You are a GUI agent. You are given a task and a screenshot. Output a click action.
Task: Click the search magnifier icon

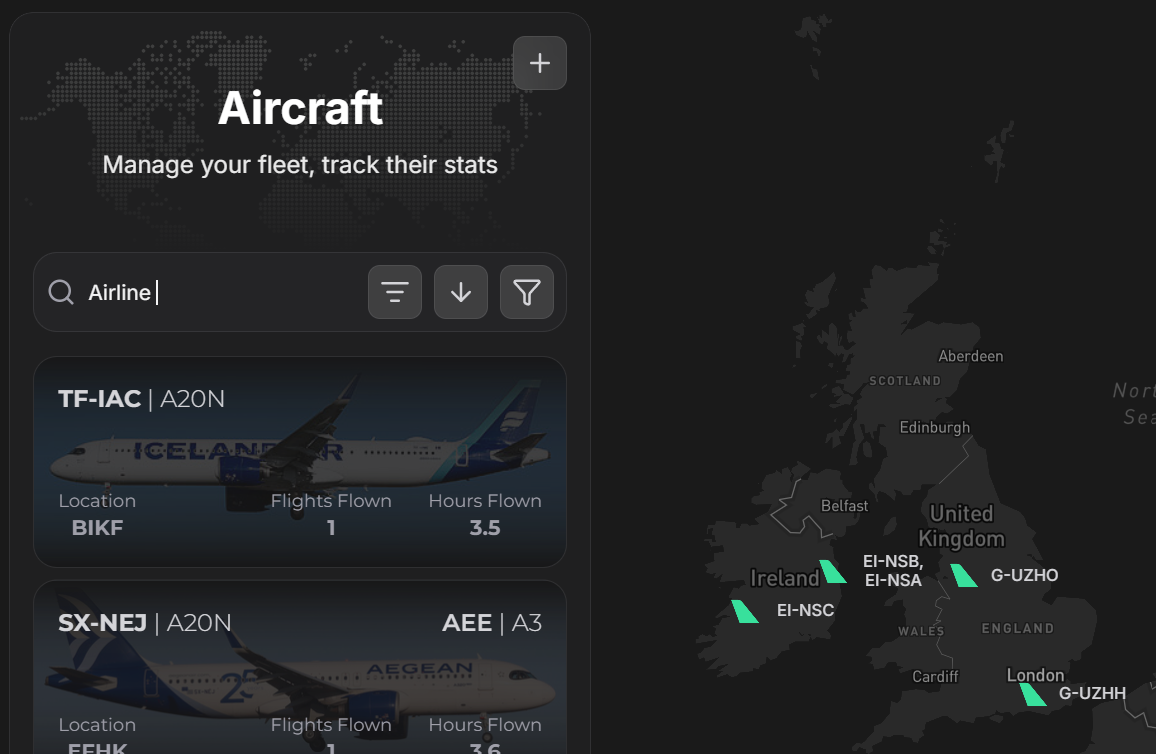(61, 292)
